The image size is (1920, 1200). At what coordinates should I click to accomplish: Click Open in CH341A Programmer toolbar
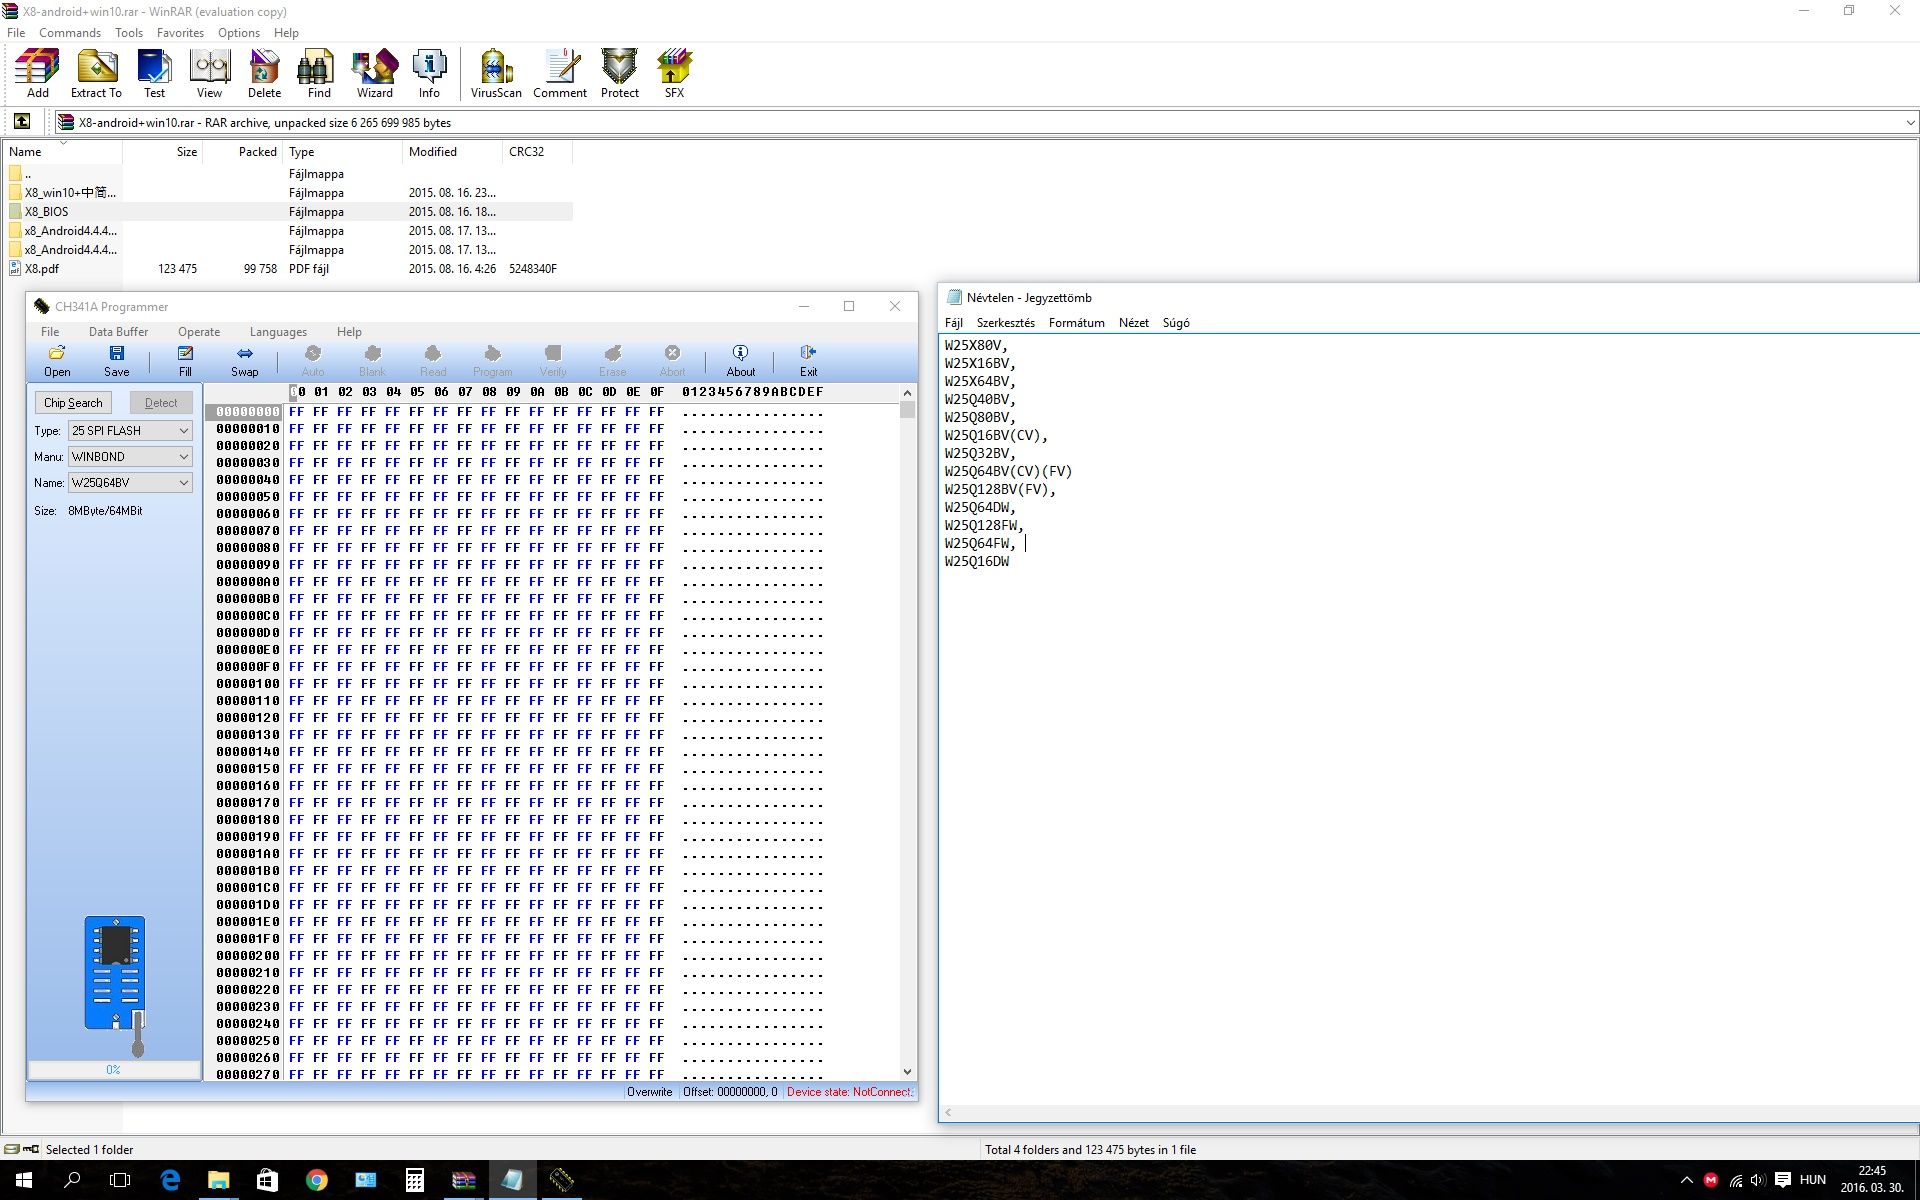tap(57, 361)
